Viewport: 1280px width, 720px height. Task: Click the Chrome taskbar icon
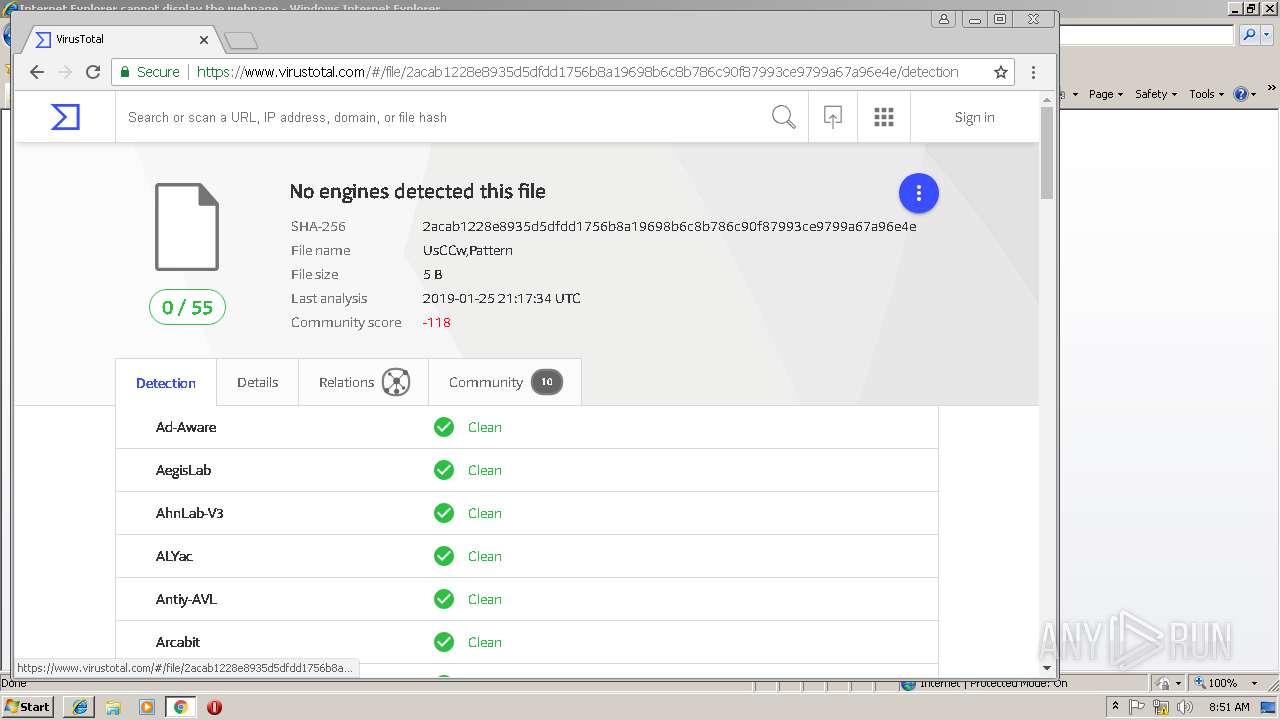[180, 707]
